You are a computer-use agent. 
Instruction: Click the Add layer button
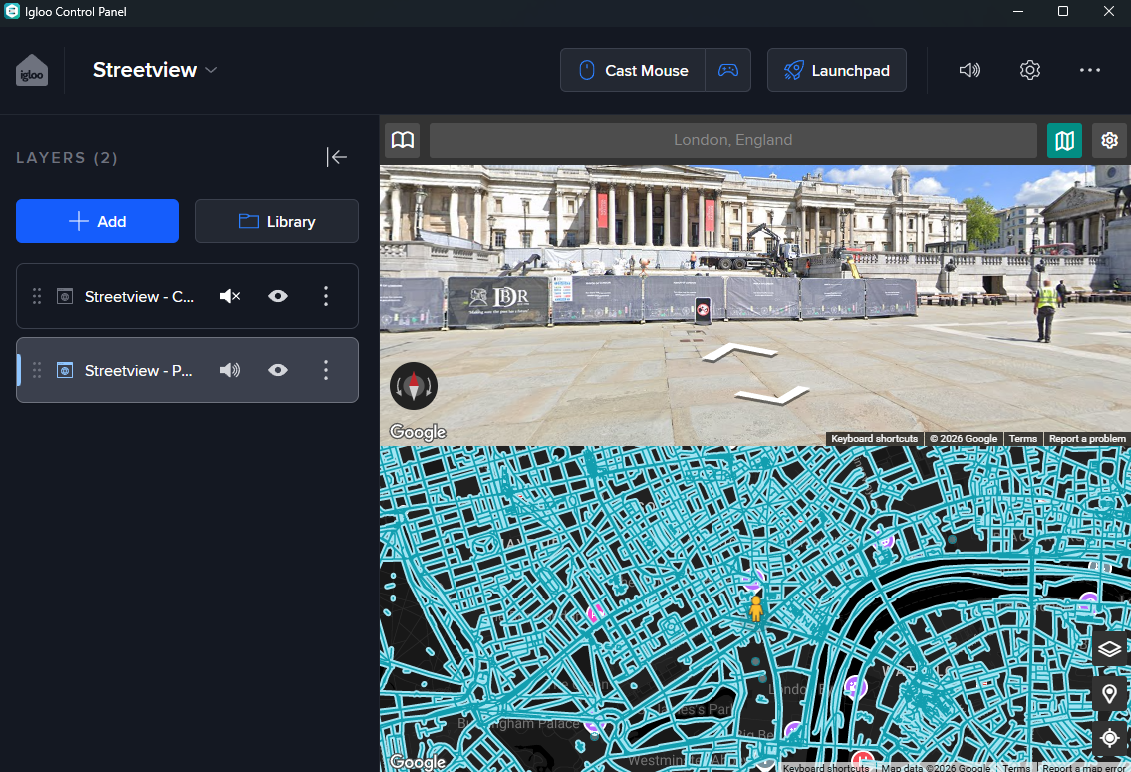[x=97, y=221]
